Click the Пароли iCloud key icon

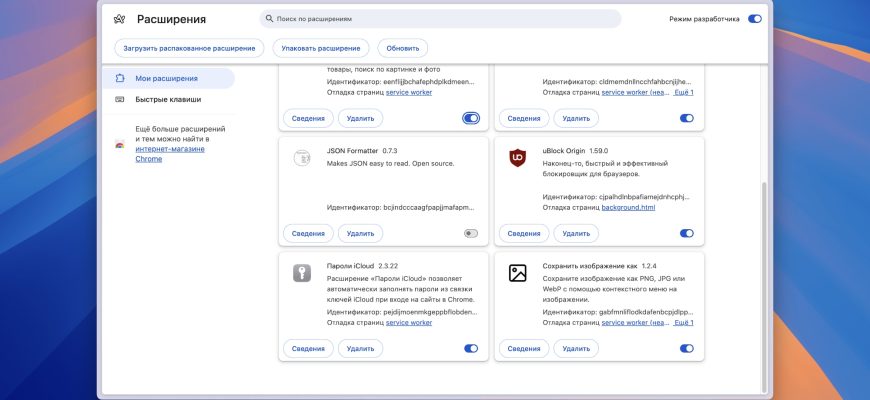click(301, 273)
